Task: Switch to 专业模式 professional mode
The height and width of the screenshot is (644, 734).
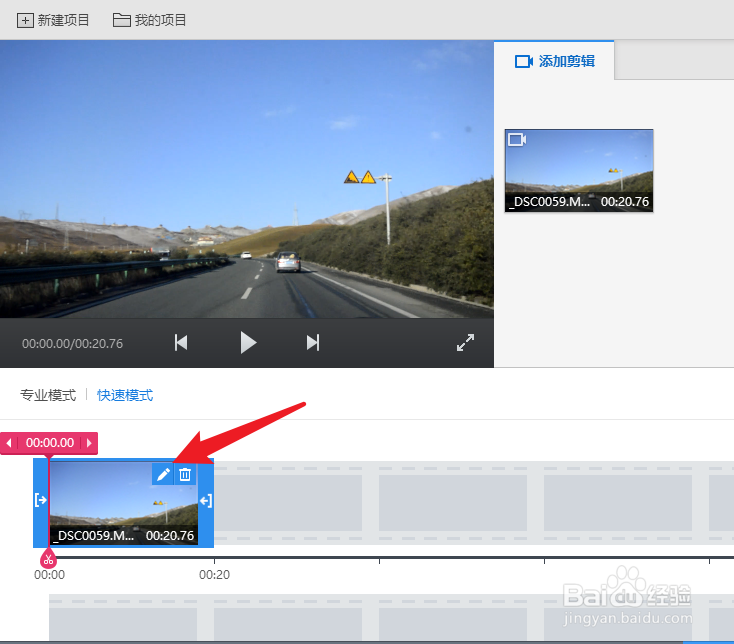Action: [x=48, y=395]
